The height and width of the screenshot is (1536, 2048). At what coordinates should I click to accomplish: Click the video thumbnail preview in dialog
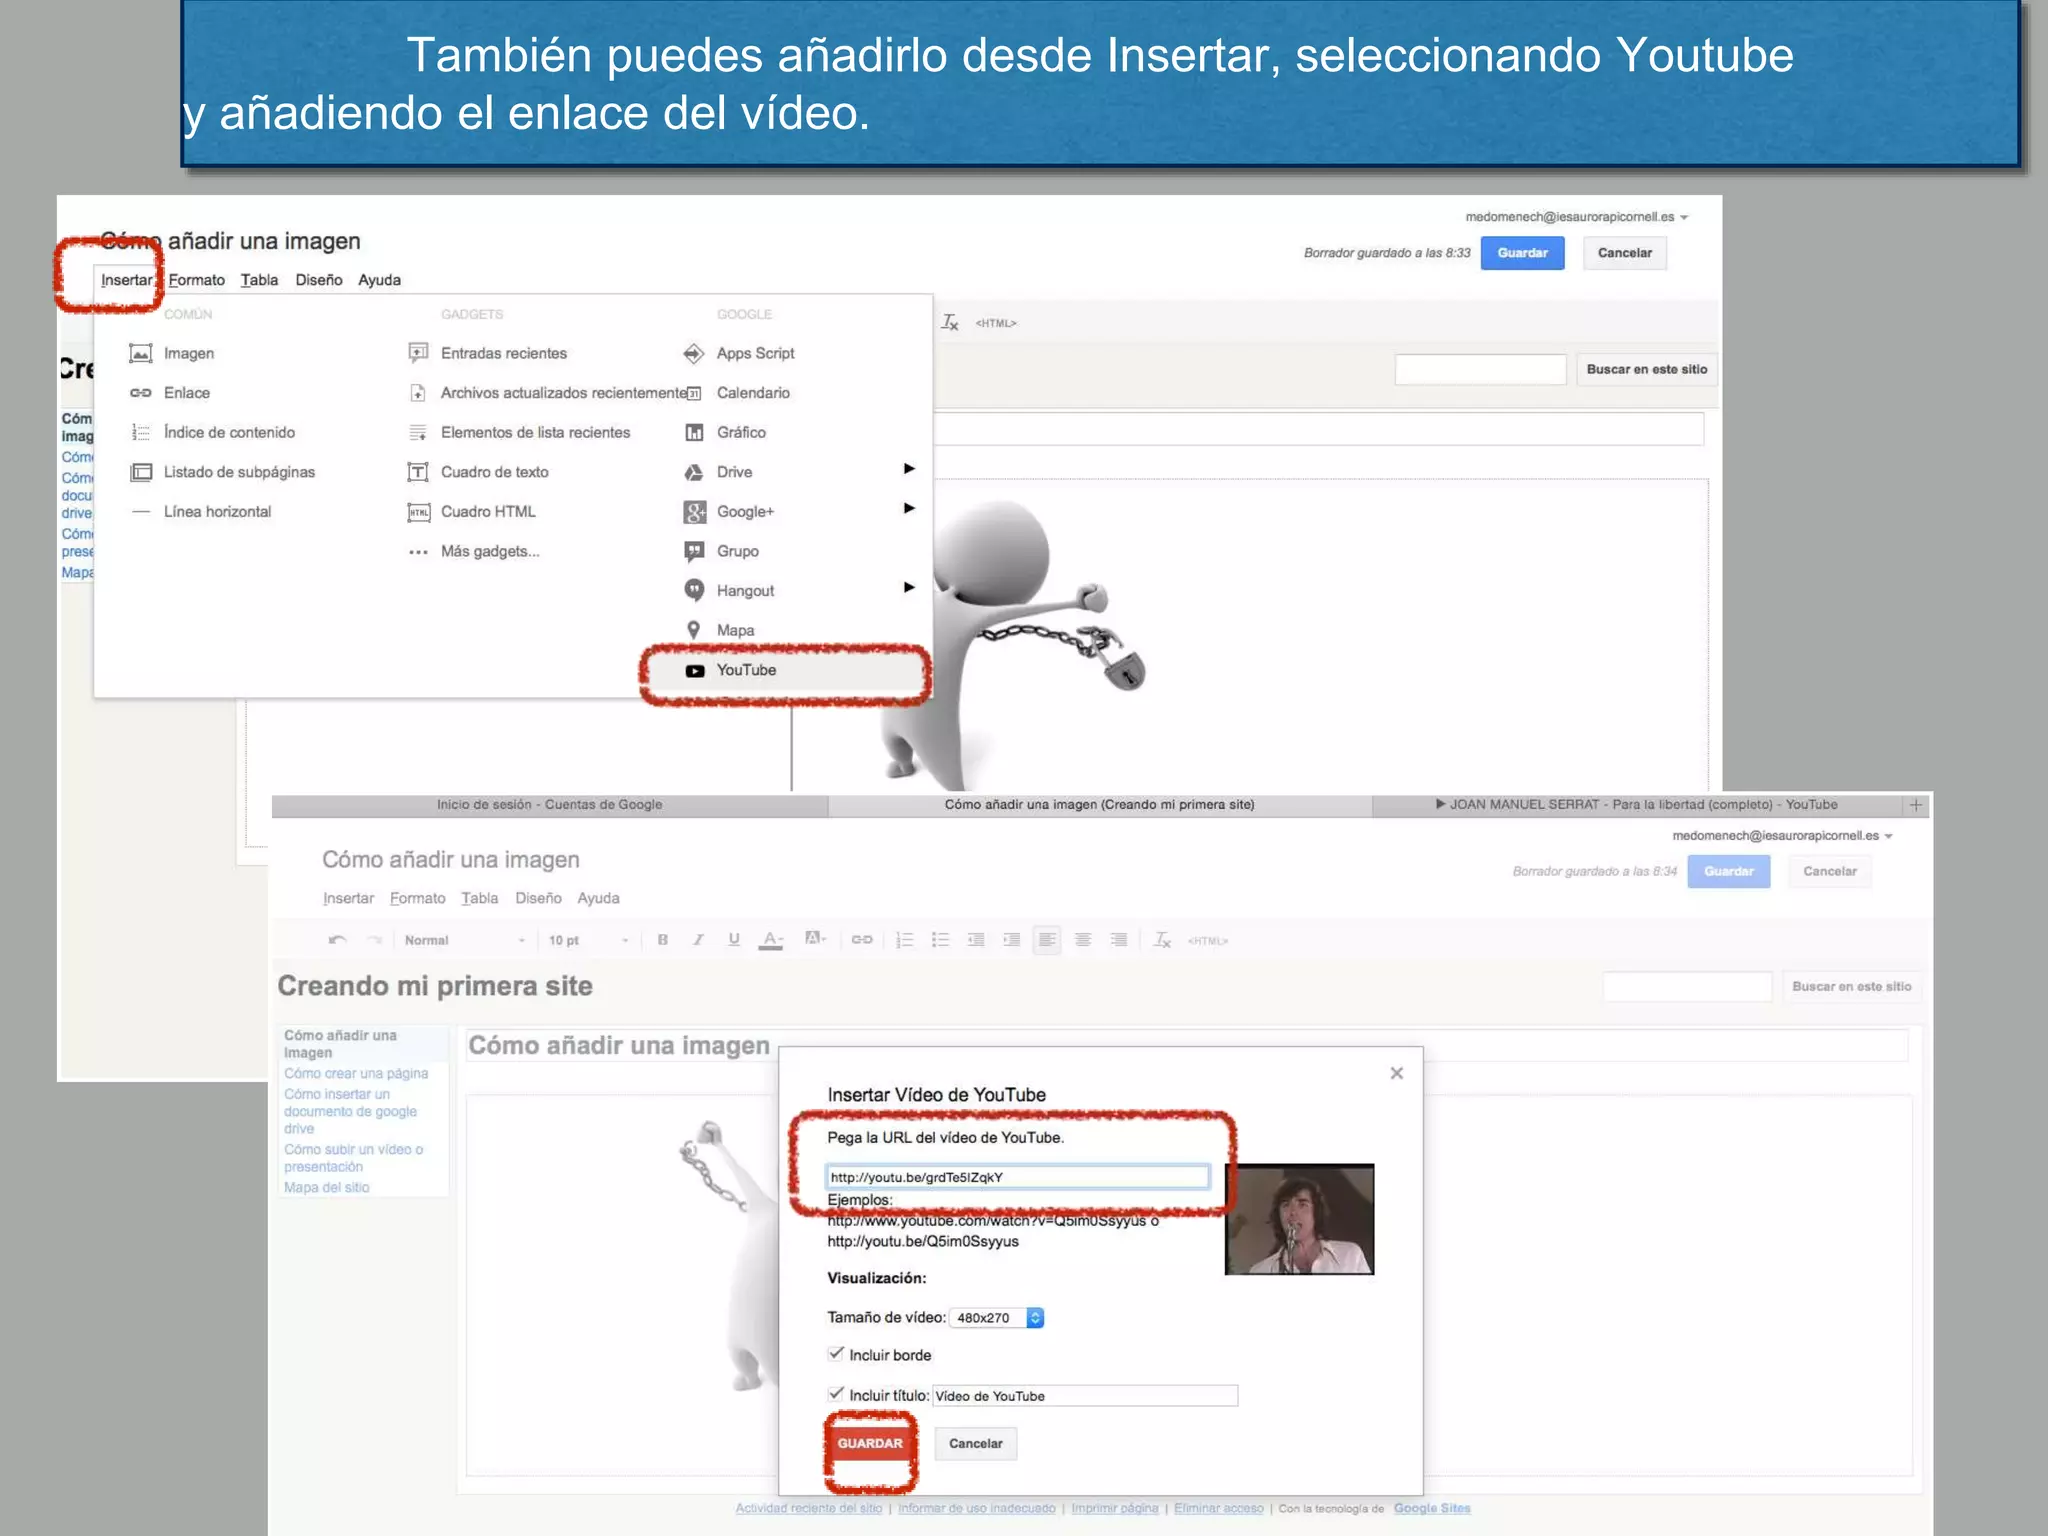click(1299, 1219)
